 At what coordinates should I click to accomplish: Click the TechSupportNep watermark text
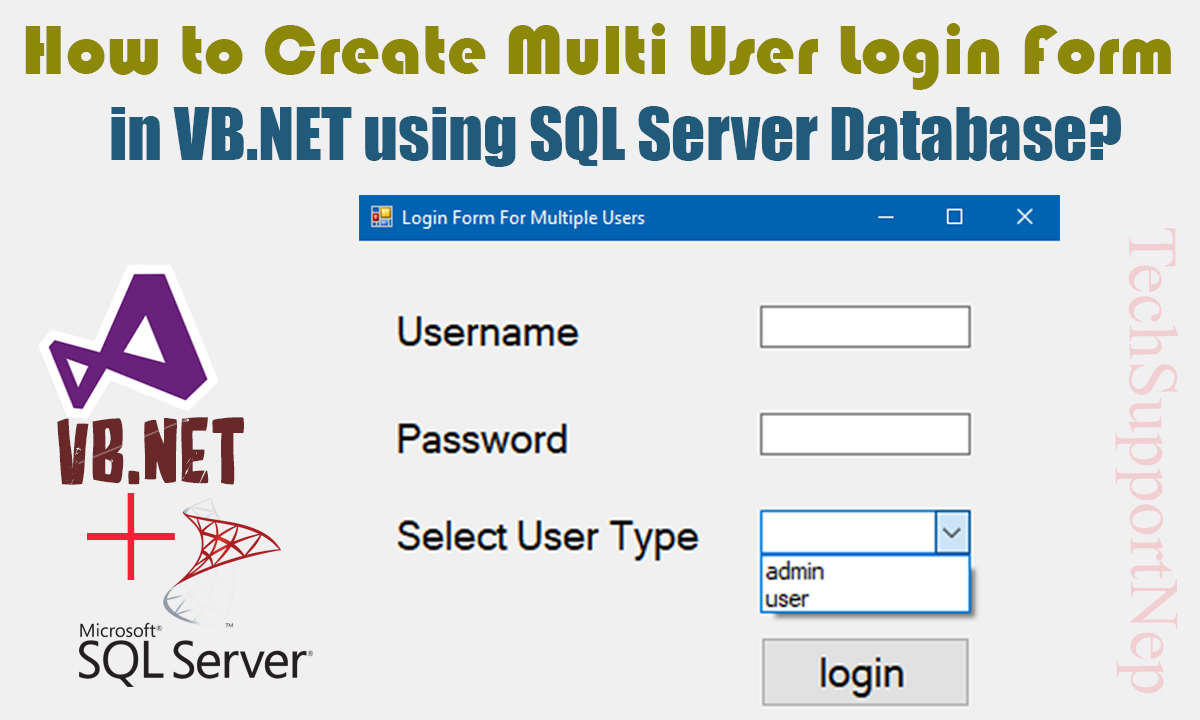1146,460
